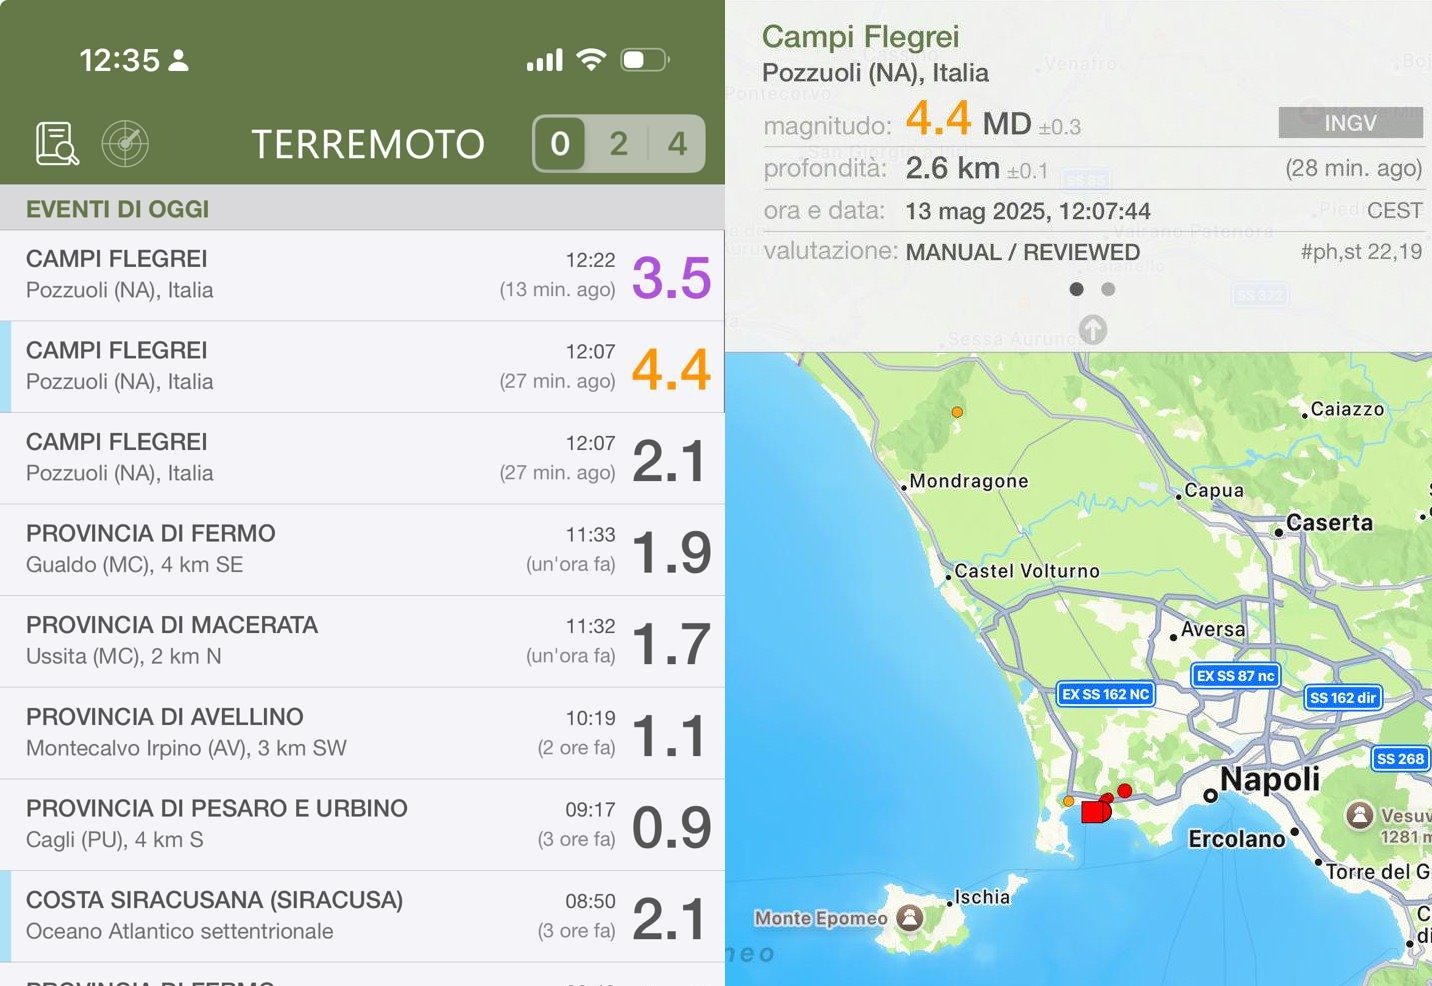The width and height of the screenshot is (1432, 986).
Task: Tap the 12:35 clock in status bar
Action: tap(119, 60)
